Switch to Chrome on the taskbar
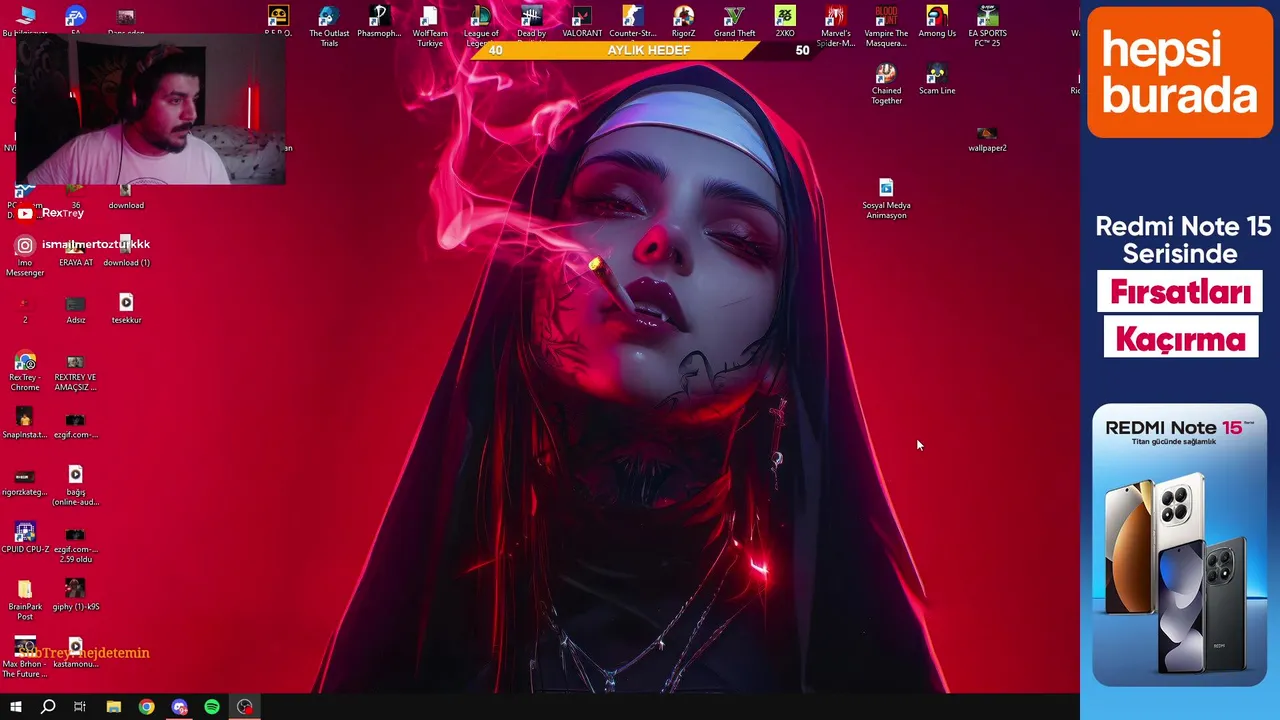Image resolution: width=1280 pixels, height=720 pixels. pos(147,707)
